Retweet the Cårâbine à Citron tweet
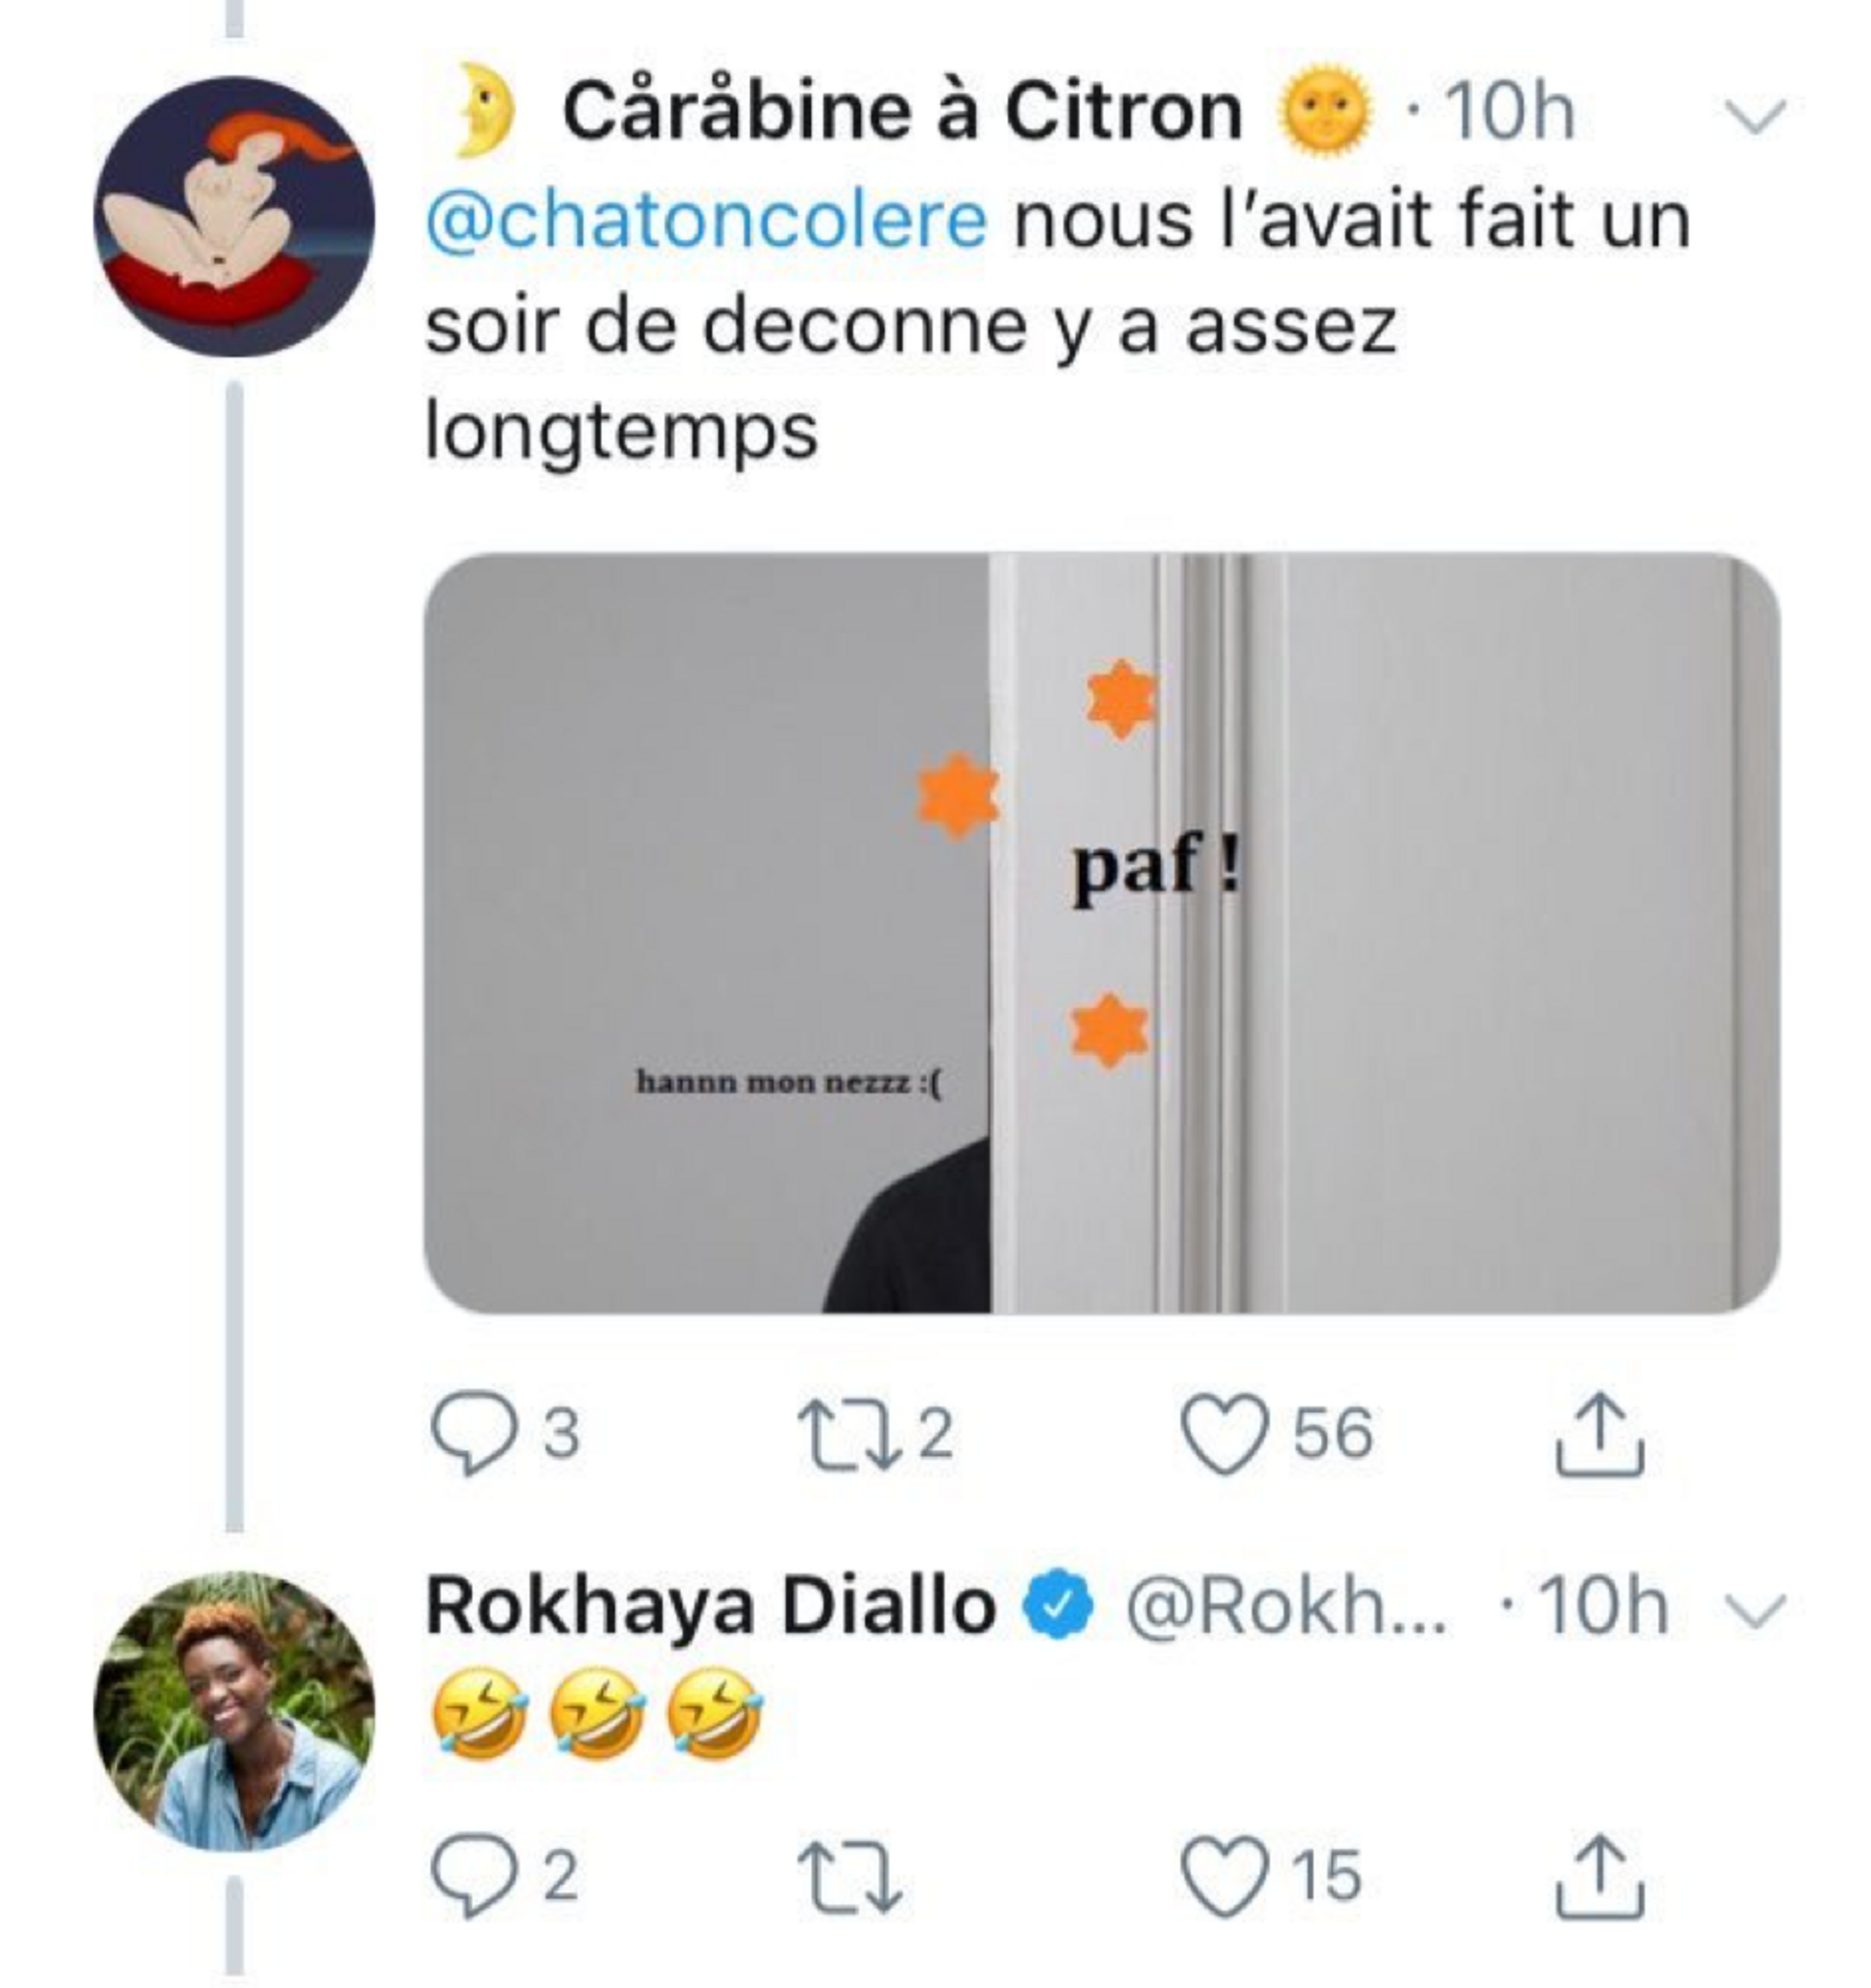This screenshot has height=1988, width=1871. pyautogui.click(x=845, y=1437)
